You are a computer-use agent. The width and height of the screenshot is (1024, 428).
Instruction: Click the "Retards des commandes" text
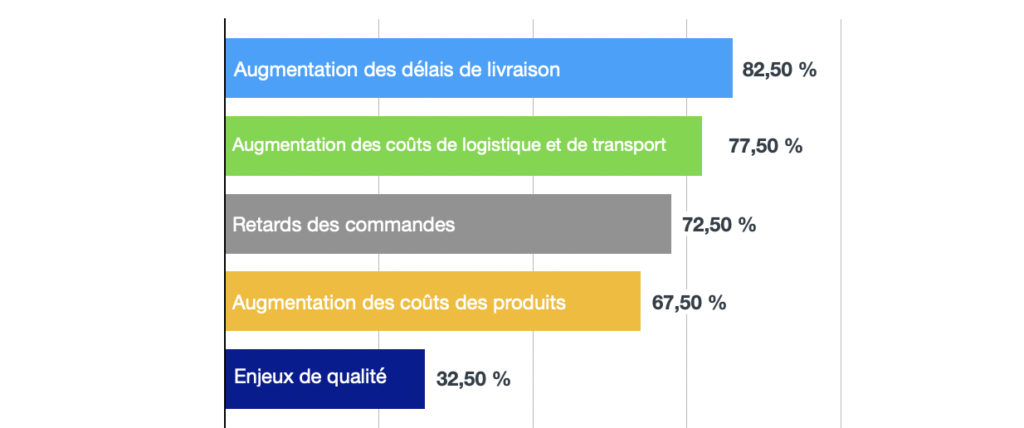[x=343, y=224]
